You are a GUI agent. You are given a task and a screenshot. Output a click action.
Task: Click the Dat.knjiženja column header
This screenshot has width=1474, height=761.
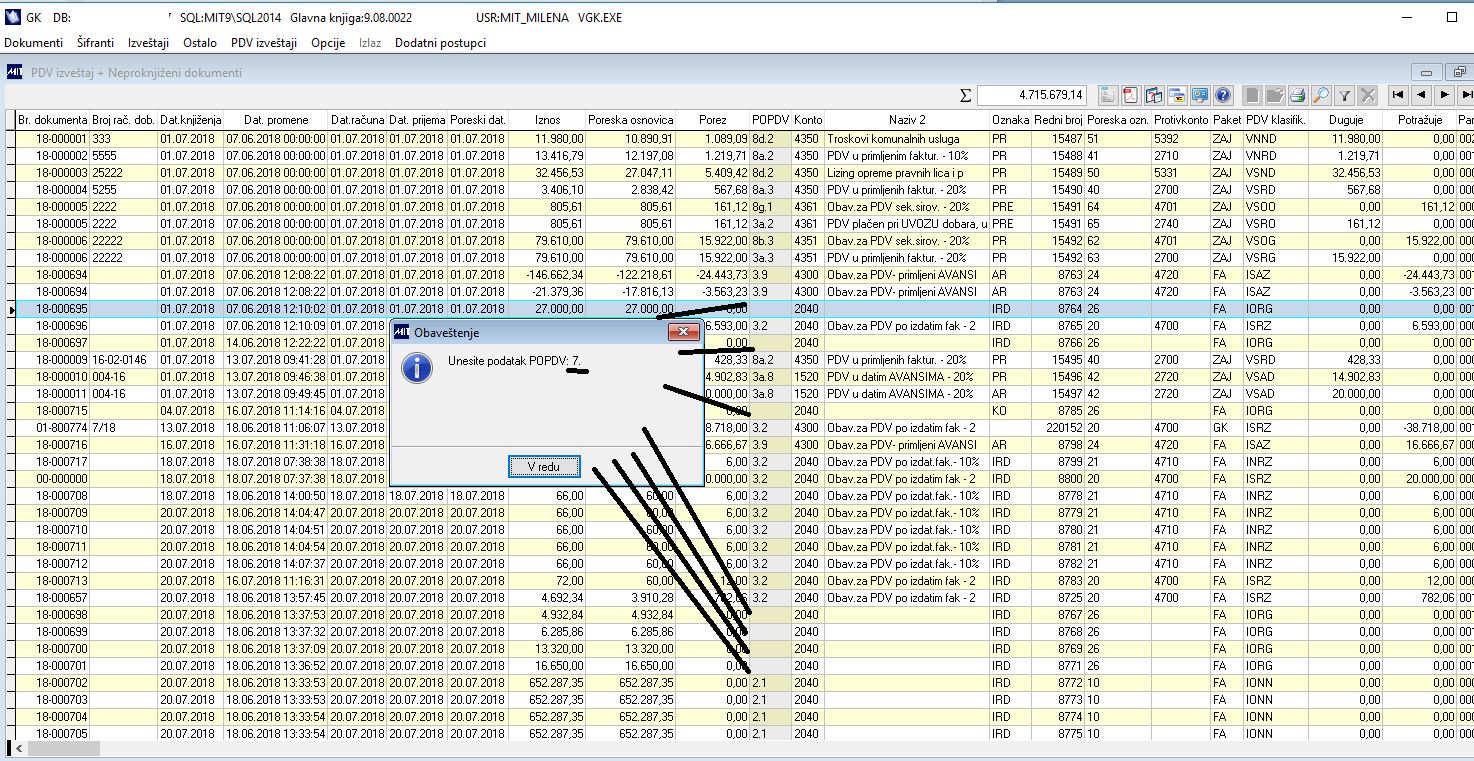[x=191, y=120]
